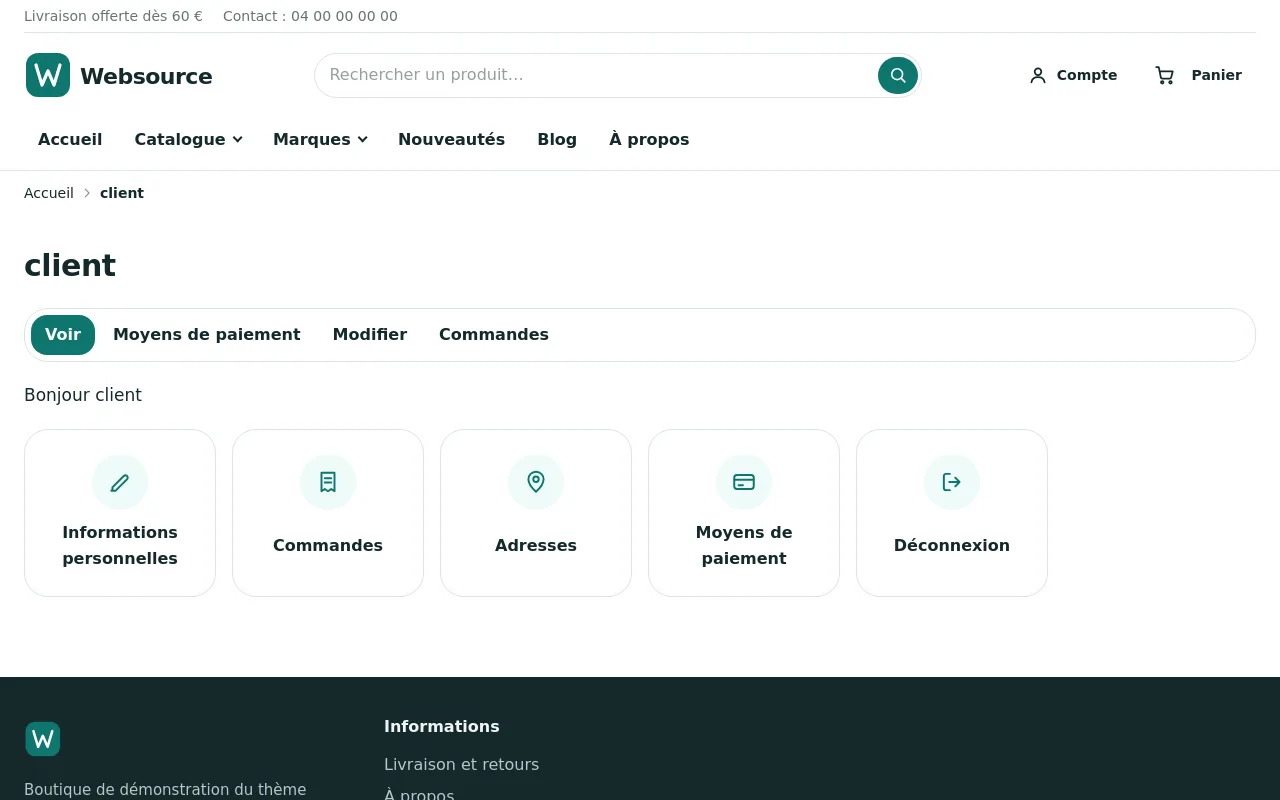The width and height of the screenshot is (1280, 800).
Task: Click the Moyens de paiement card label
Action: click(x=744, y=545)
